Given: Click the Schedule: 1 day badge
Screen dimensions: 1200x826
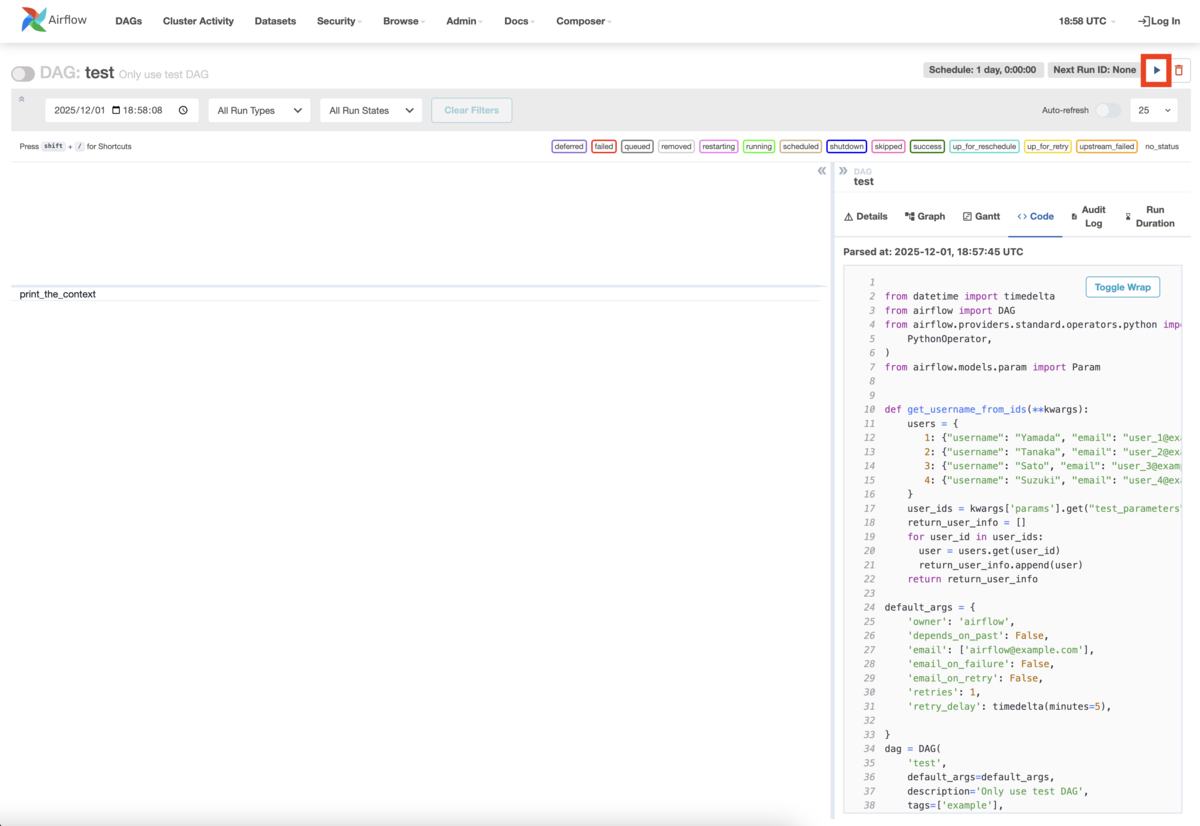Looking at the screenshot, I should click(x=982, y=70).
